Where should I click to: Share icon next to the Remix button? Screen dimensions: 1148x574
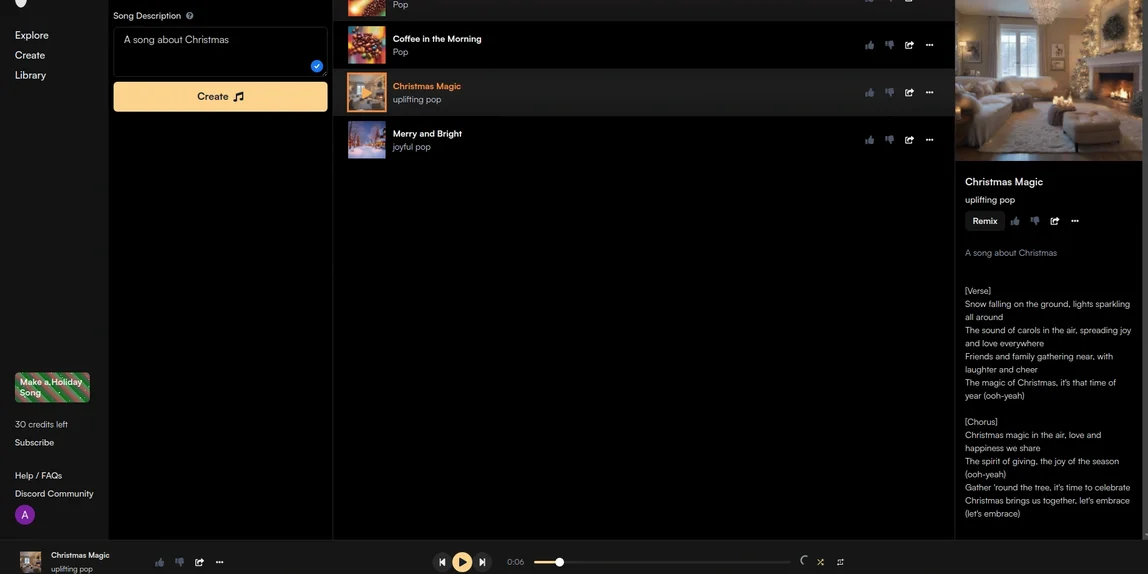coord(1054,221)
